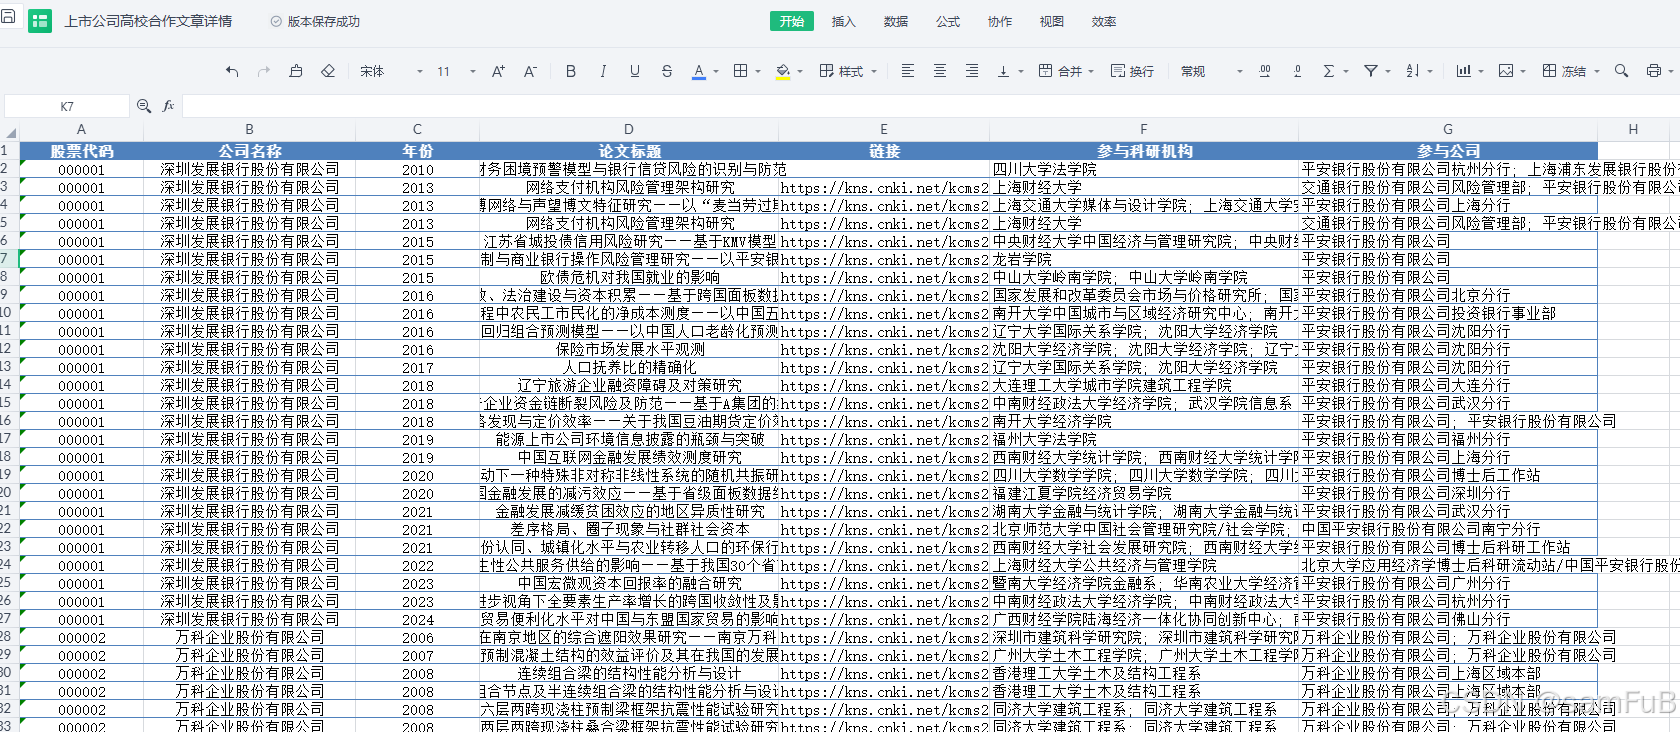Switch to the 数据 tab

tap(896, 21)
